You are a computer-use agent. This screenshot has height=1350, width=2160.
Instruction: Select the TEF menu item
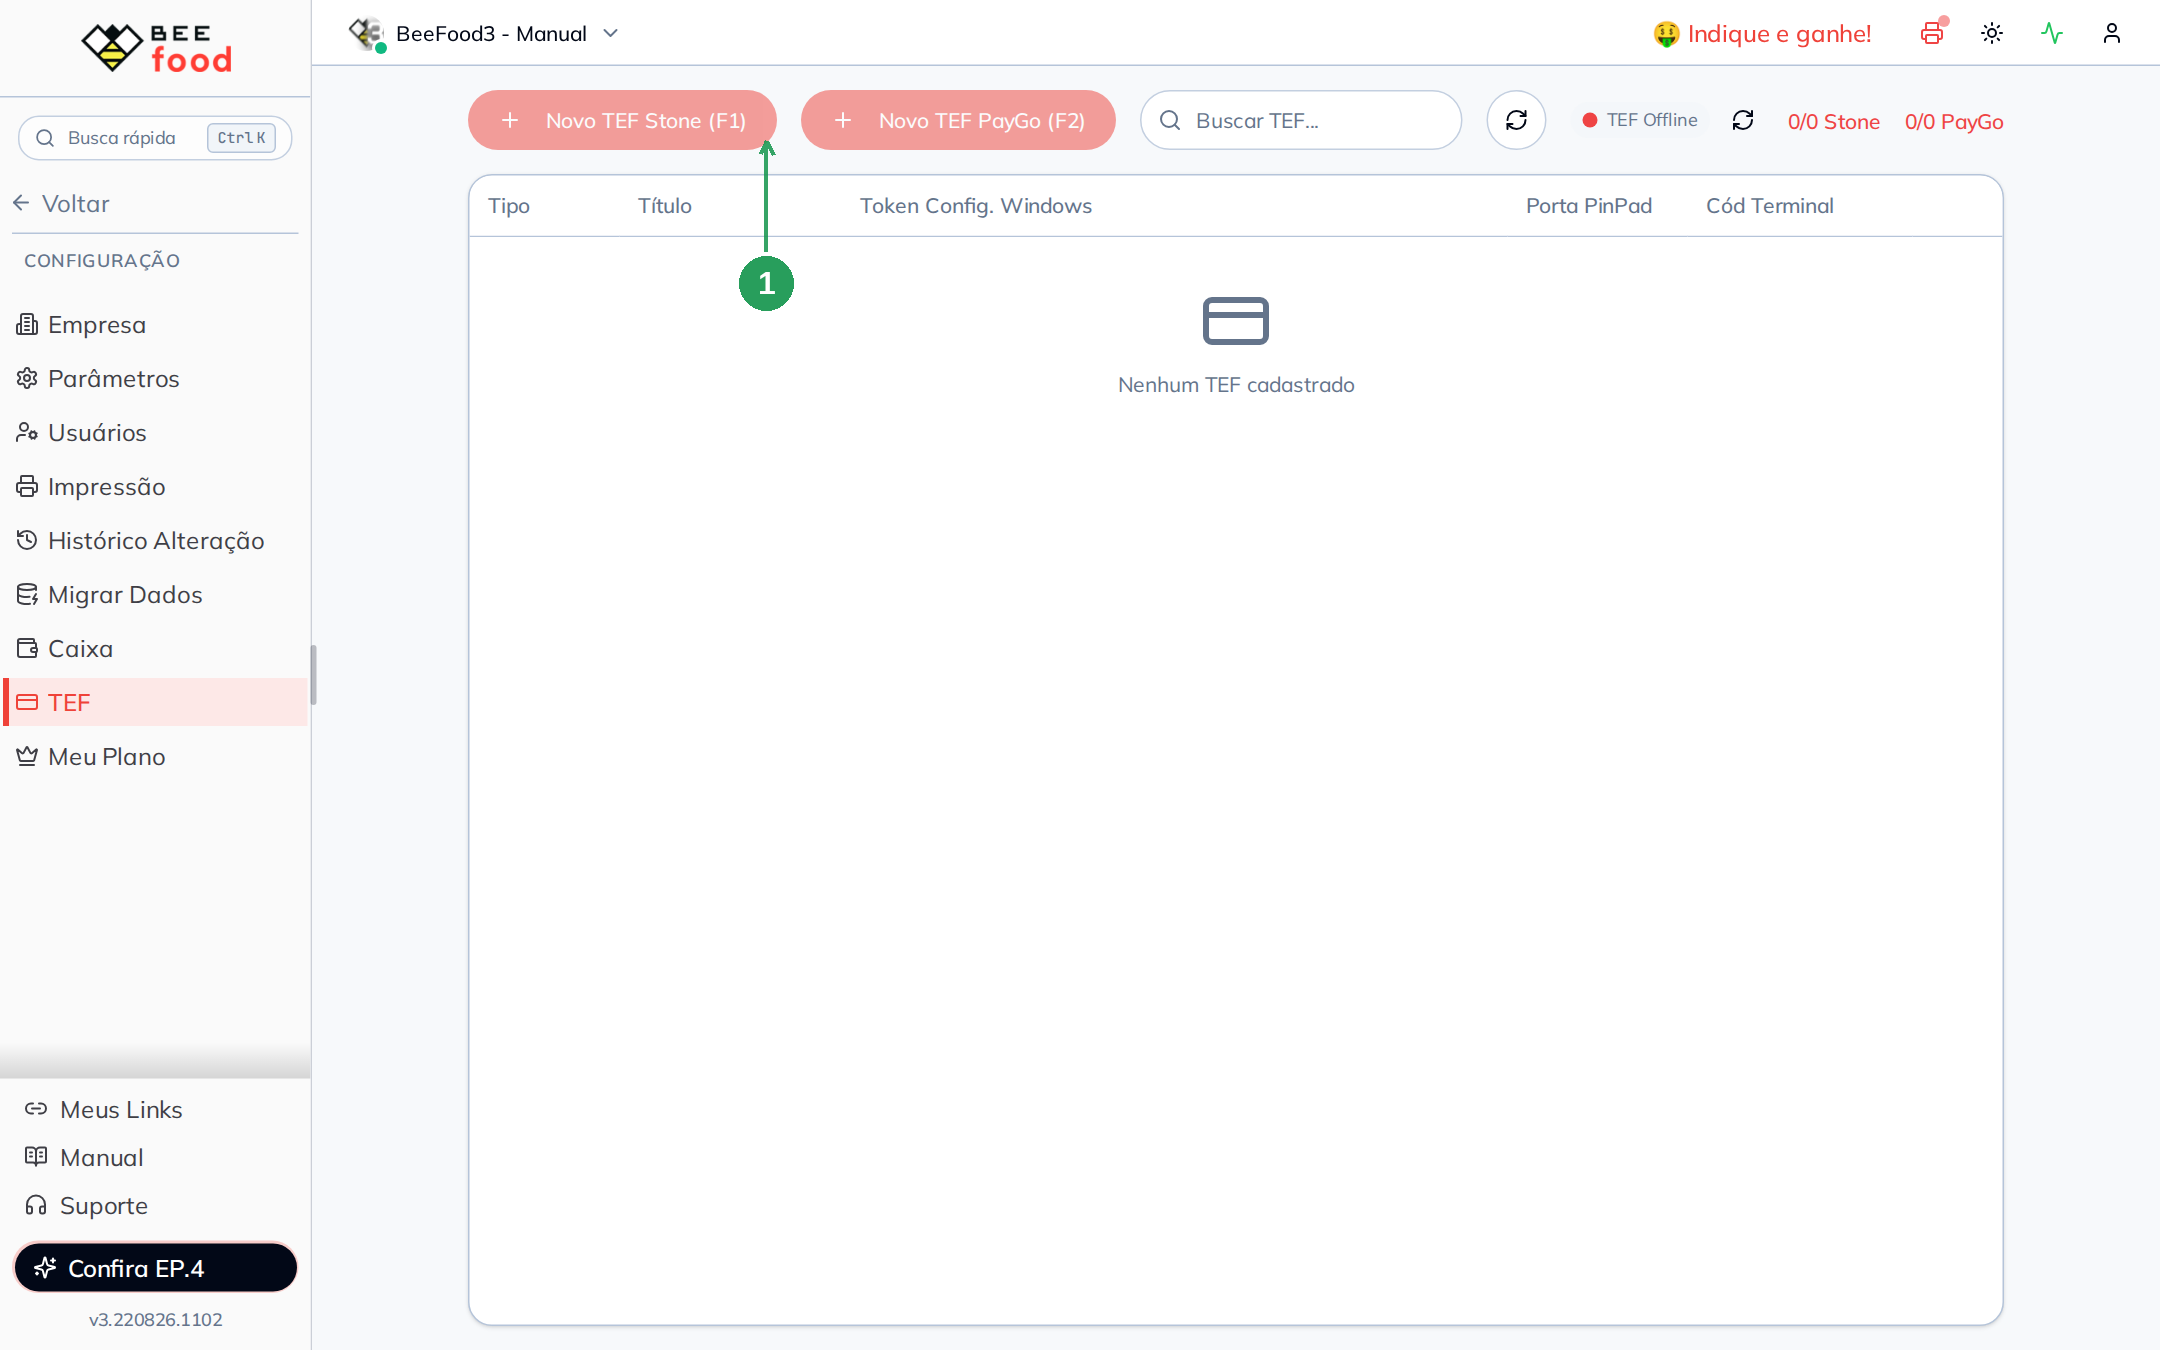[x=155, y=703]
